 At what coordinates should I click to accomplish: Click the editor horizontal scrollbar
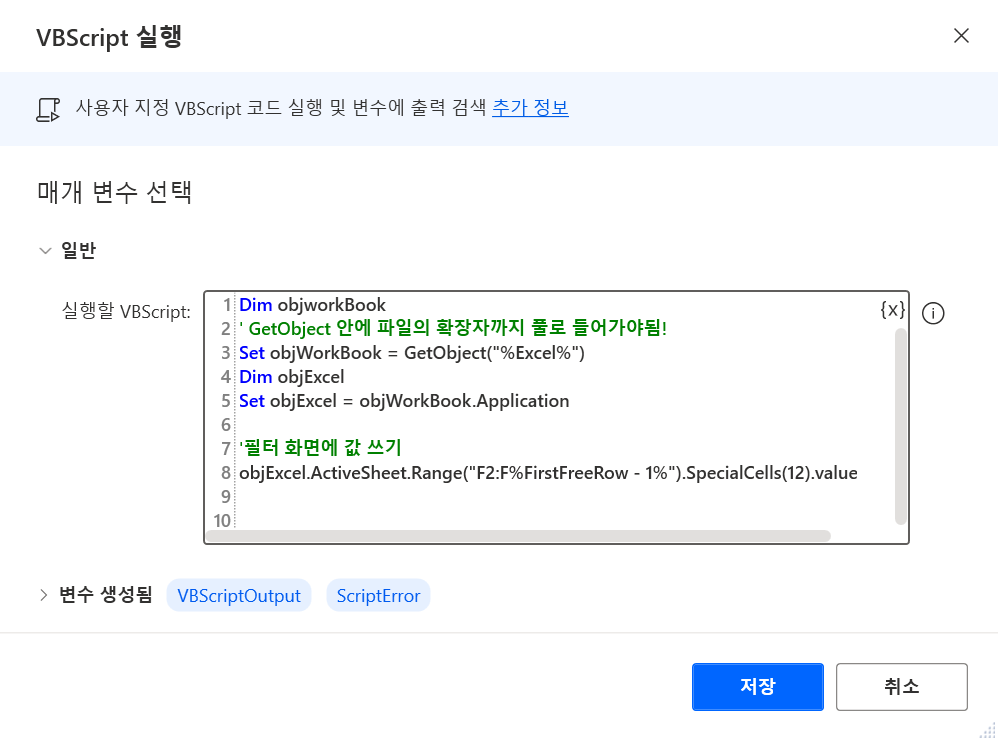click(518, 536)
